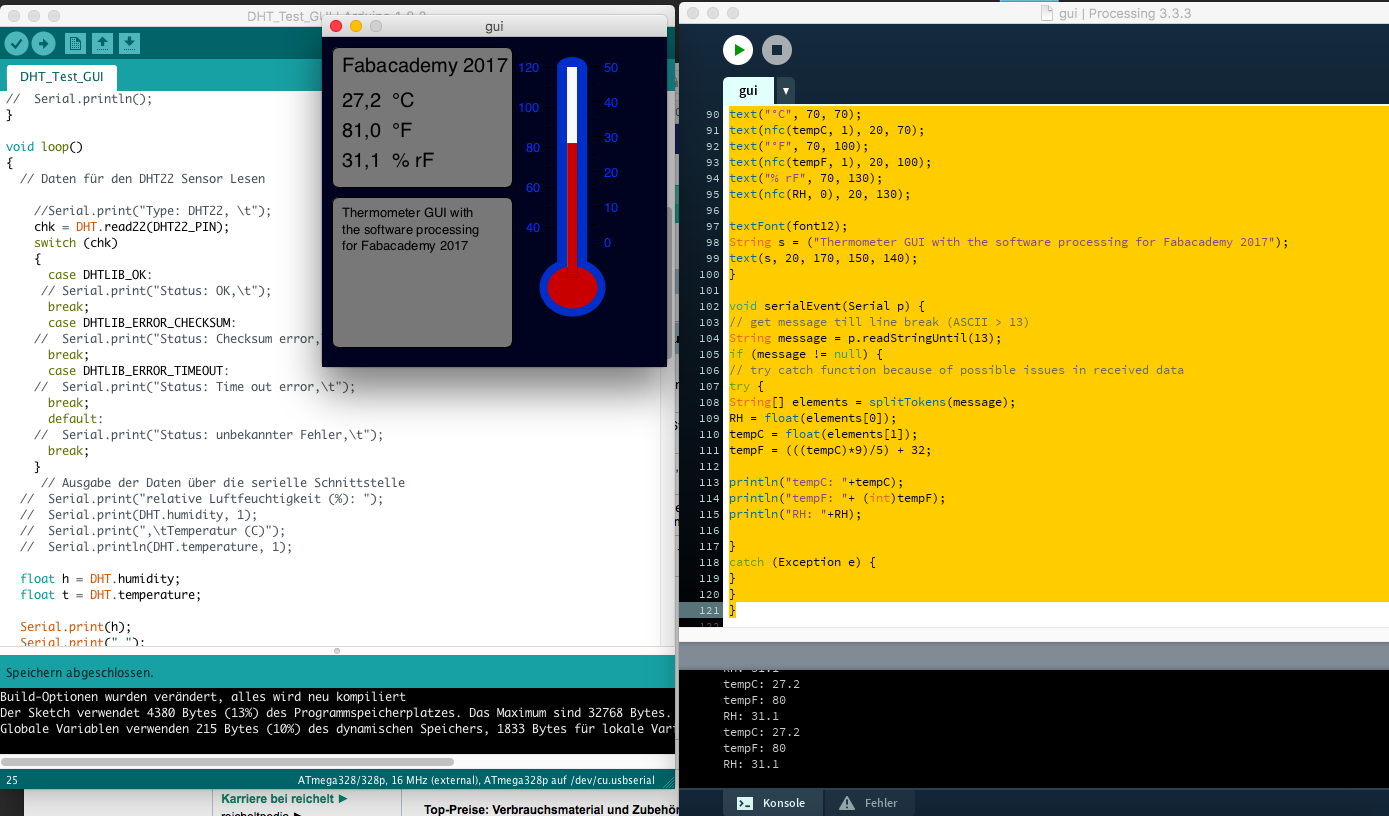The width and height of the screenshot is (1389, 816).
Task: Click the tempF calculation line
Action: 830,450
